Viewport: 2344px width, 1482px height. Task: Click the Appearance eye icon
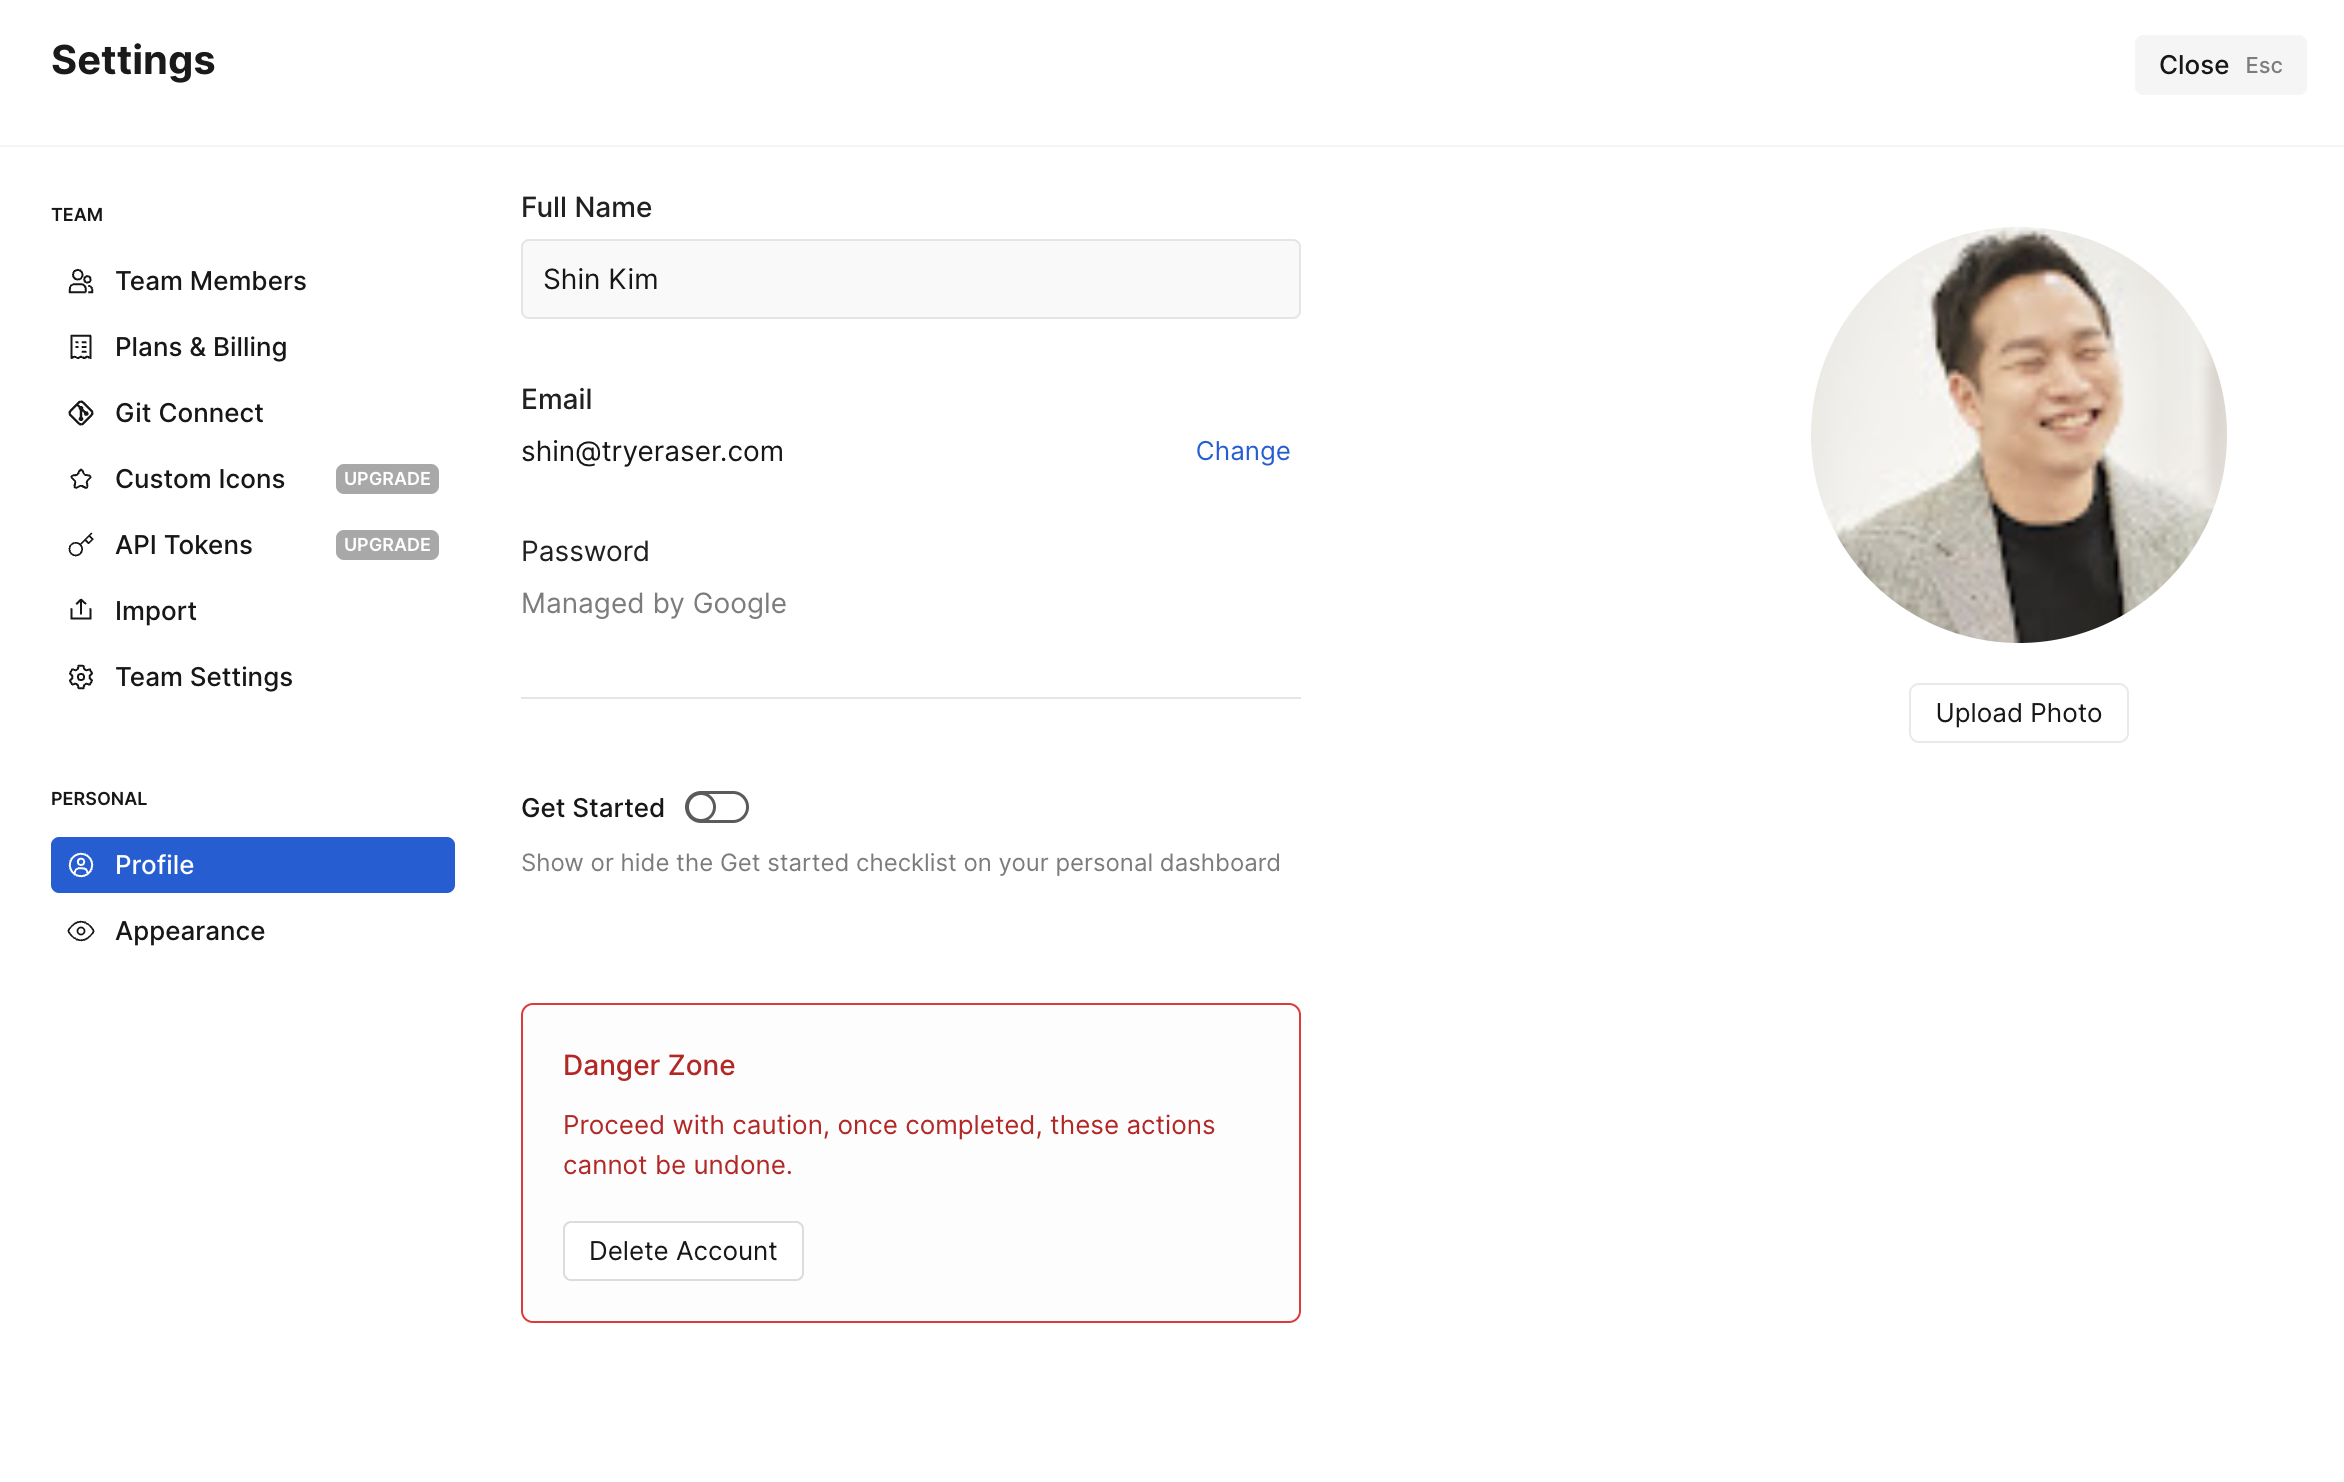click(x=81, y=931)
